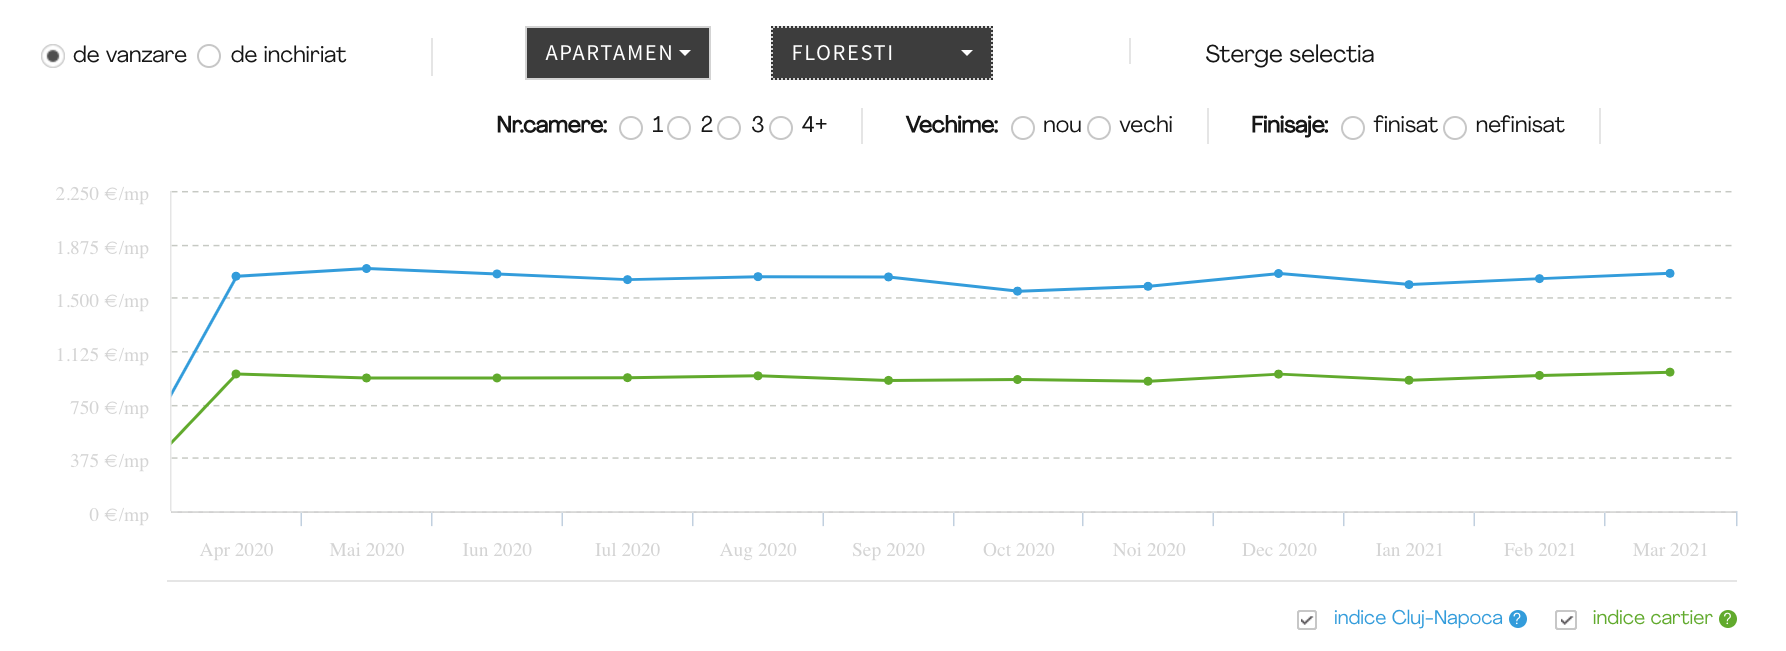Select the 'de inchiriat' radio option
The image size is (1786, 651).
tap(209, 56)
